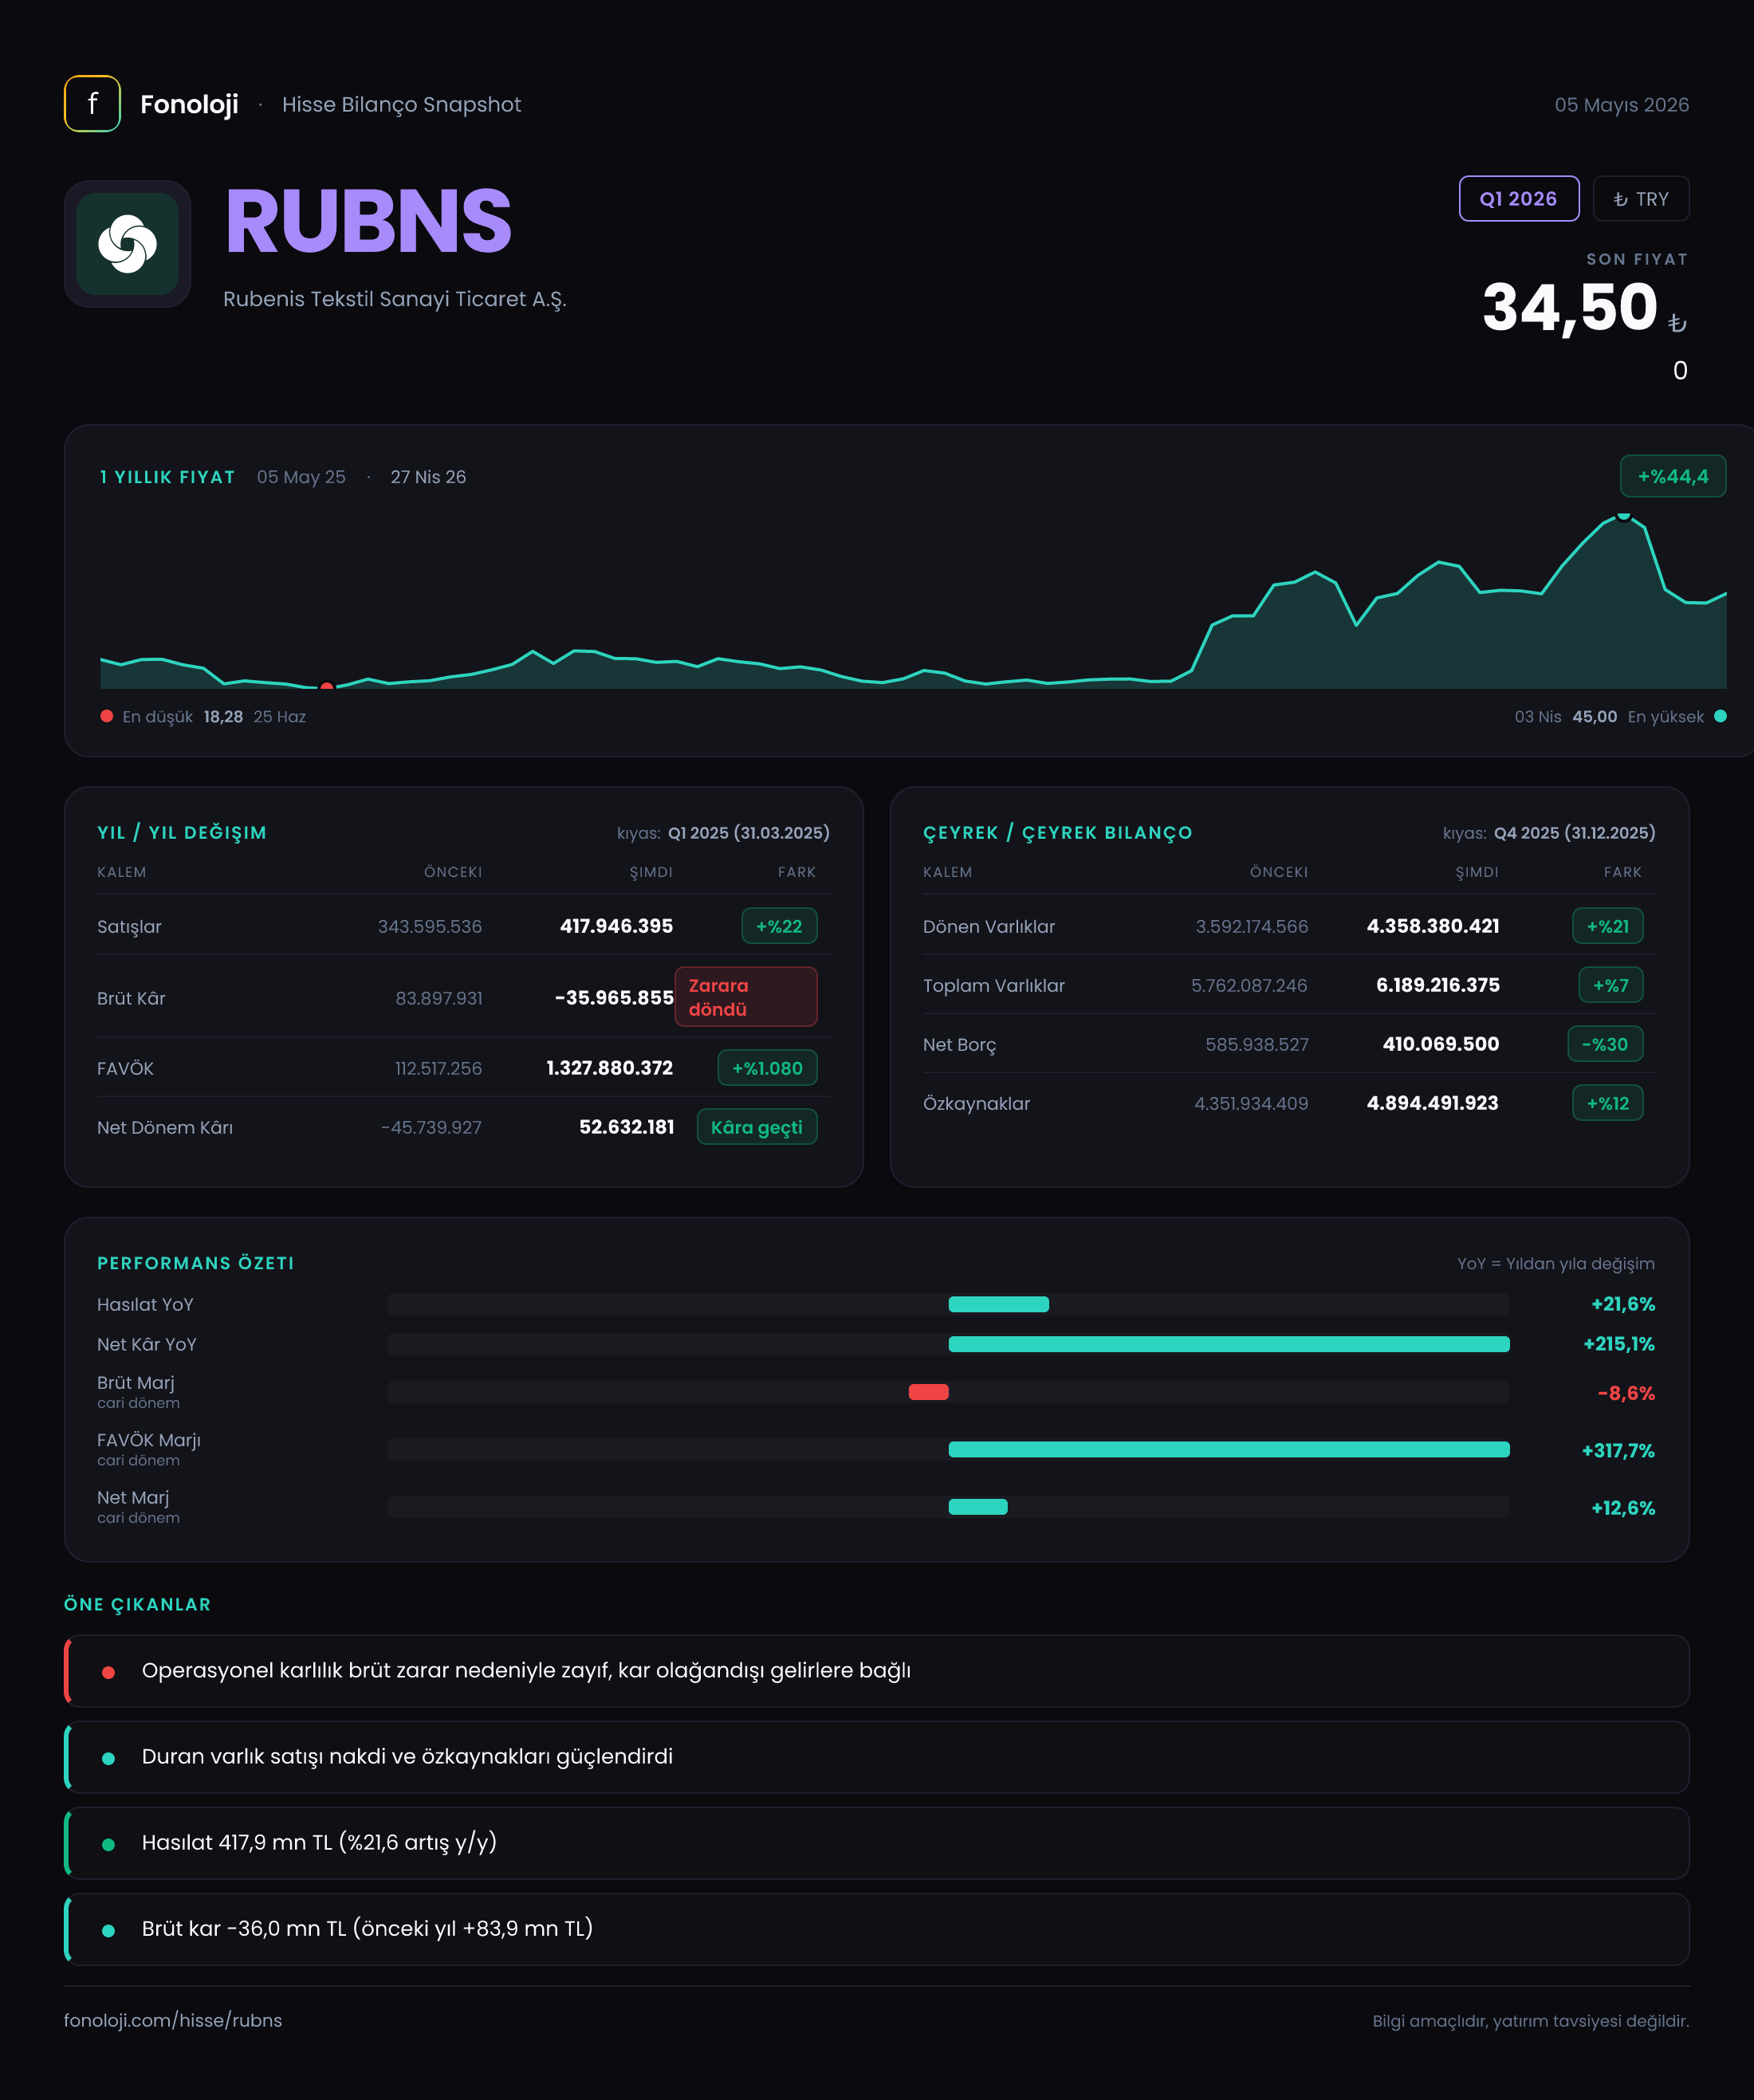Click the +%22 badge in Satışlar row

point(779,926)
